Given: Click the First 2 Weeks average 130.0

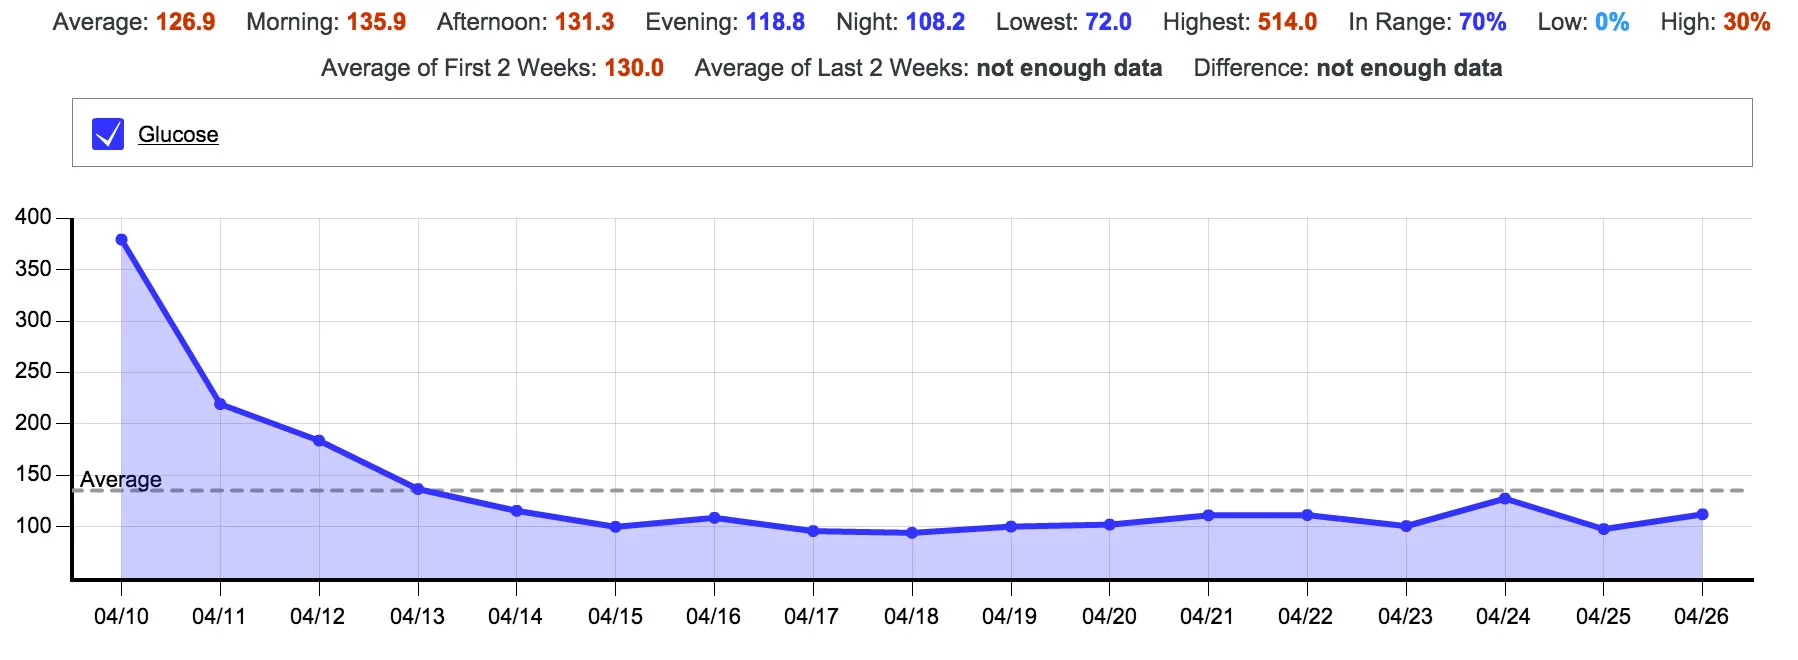Looking at the screenshot, I should tap(633, 68).
